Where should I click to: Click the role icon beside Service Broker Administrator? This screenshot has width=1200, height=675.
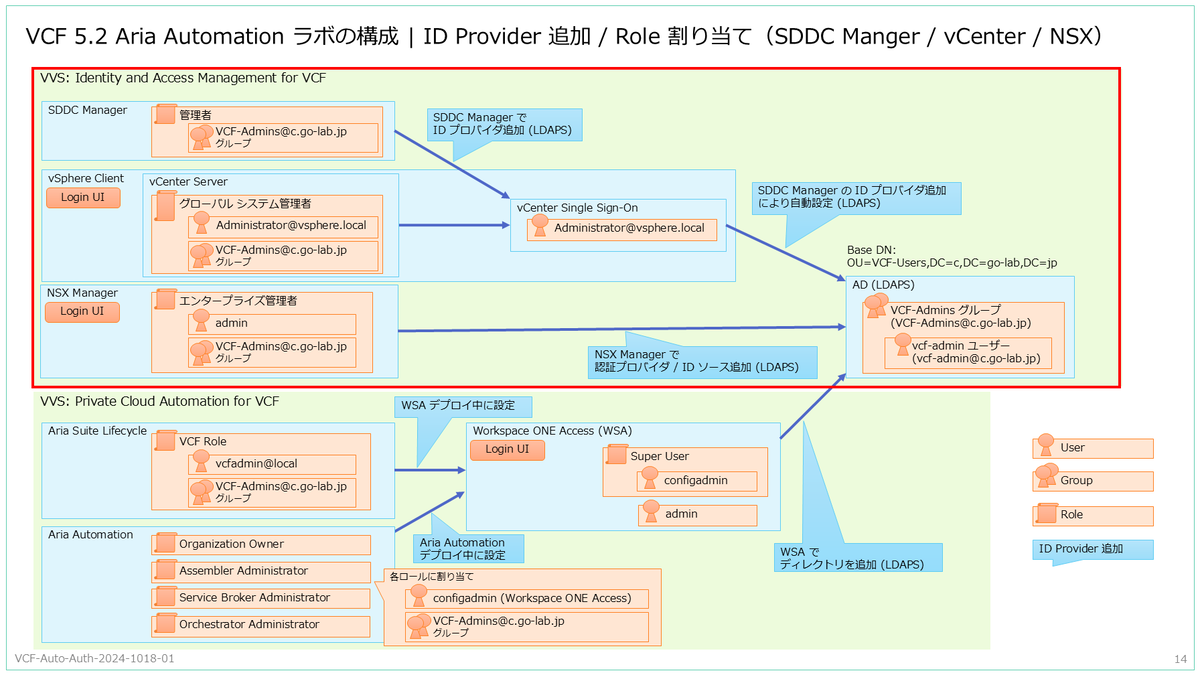pyautogui.click(x=165, y=598)
